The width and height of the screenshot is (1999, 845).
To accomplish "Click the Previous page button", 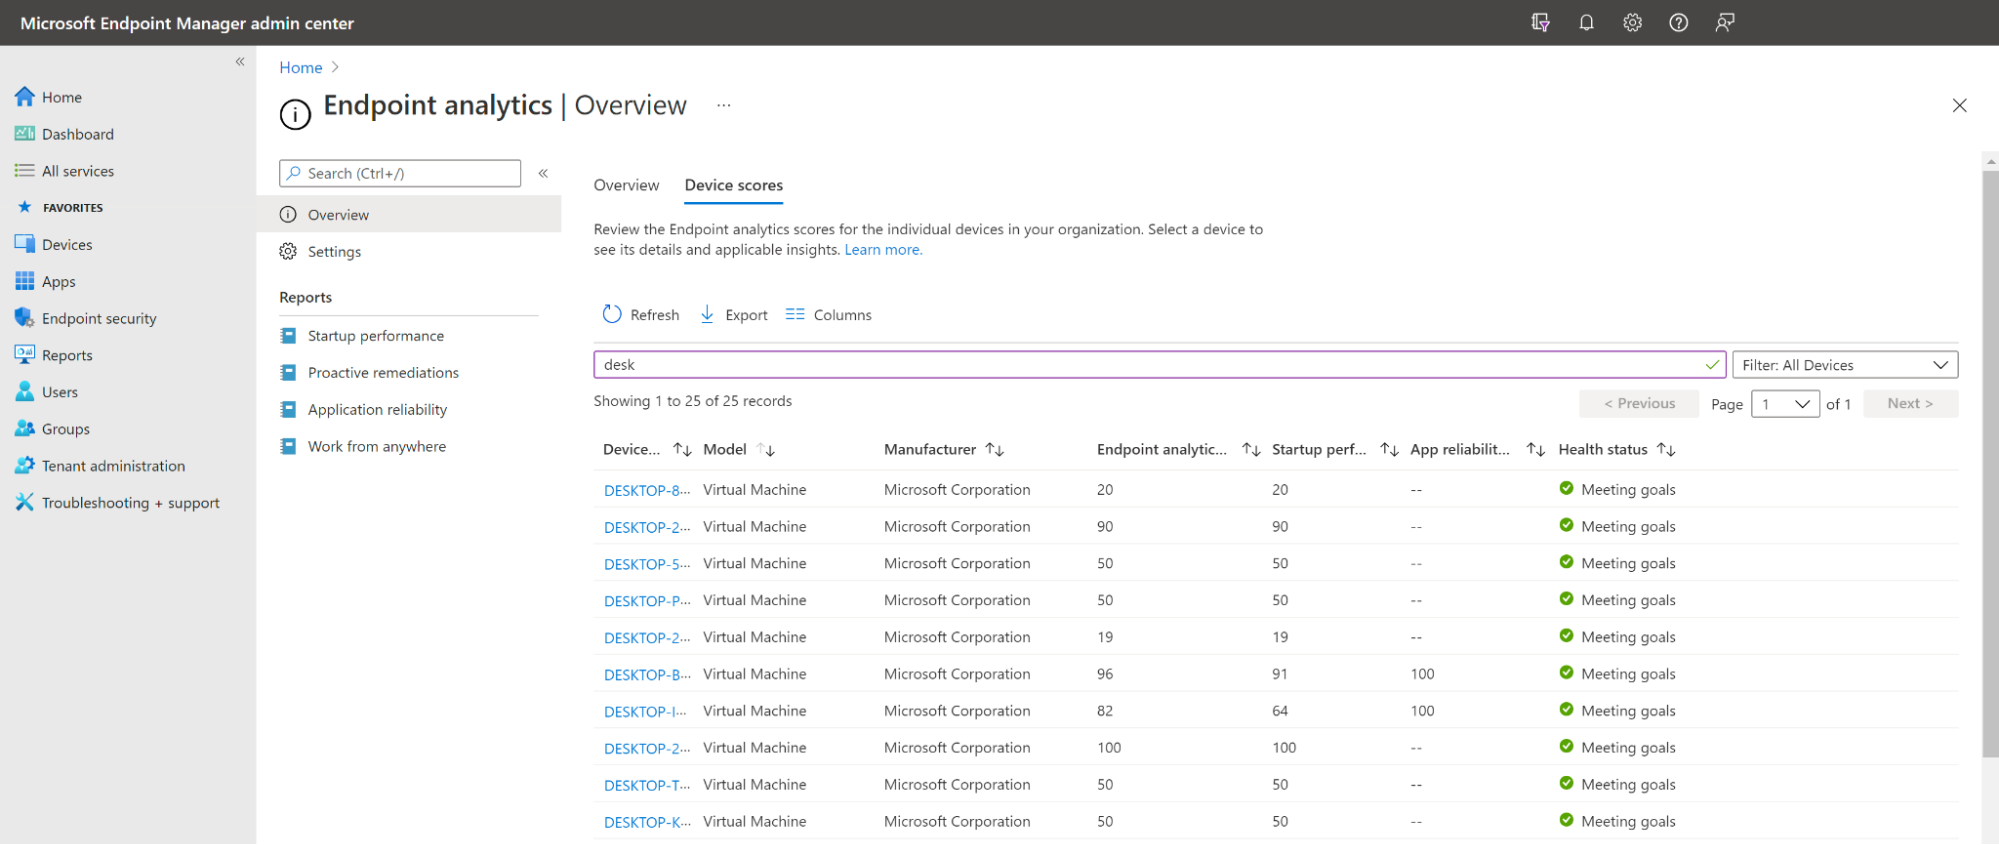I will [x=1639, y=404].
